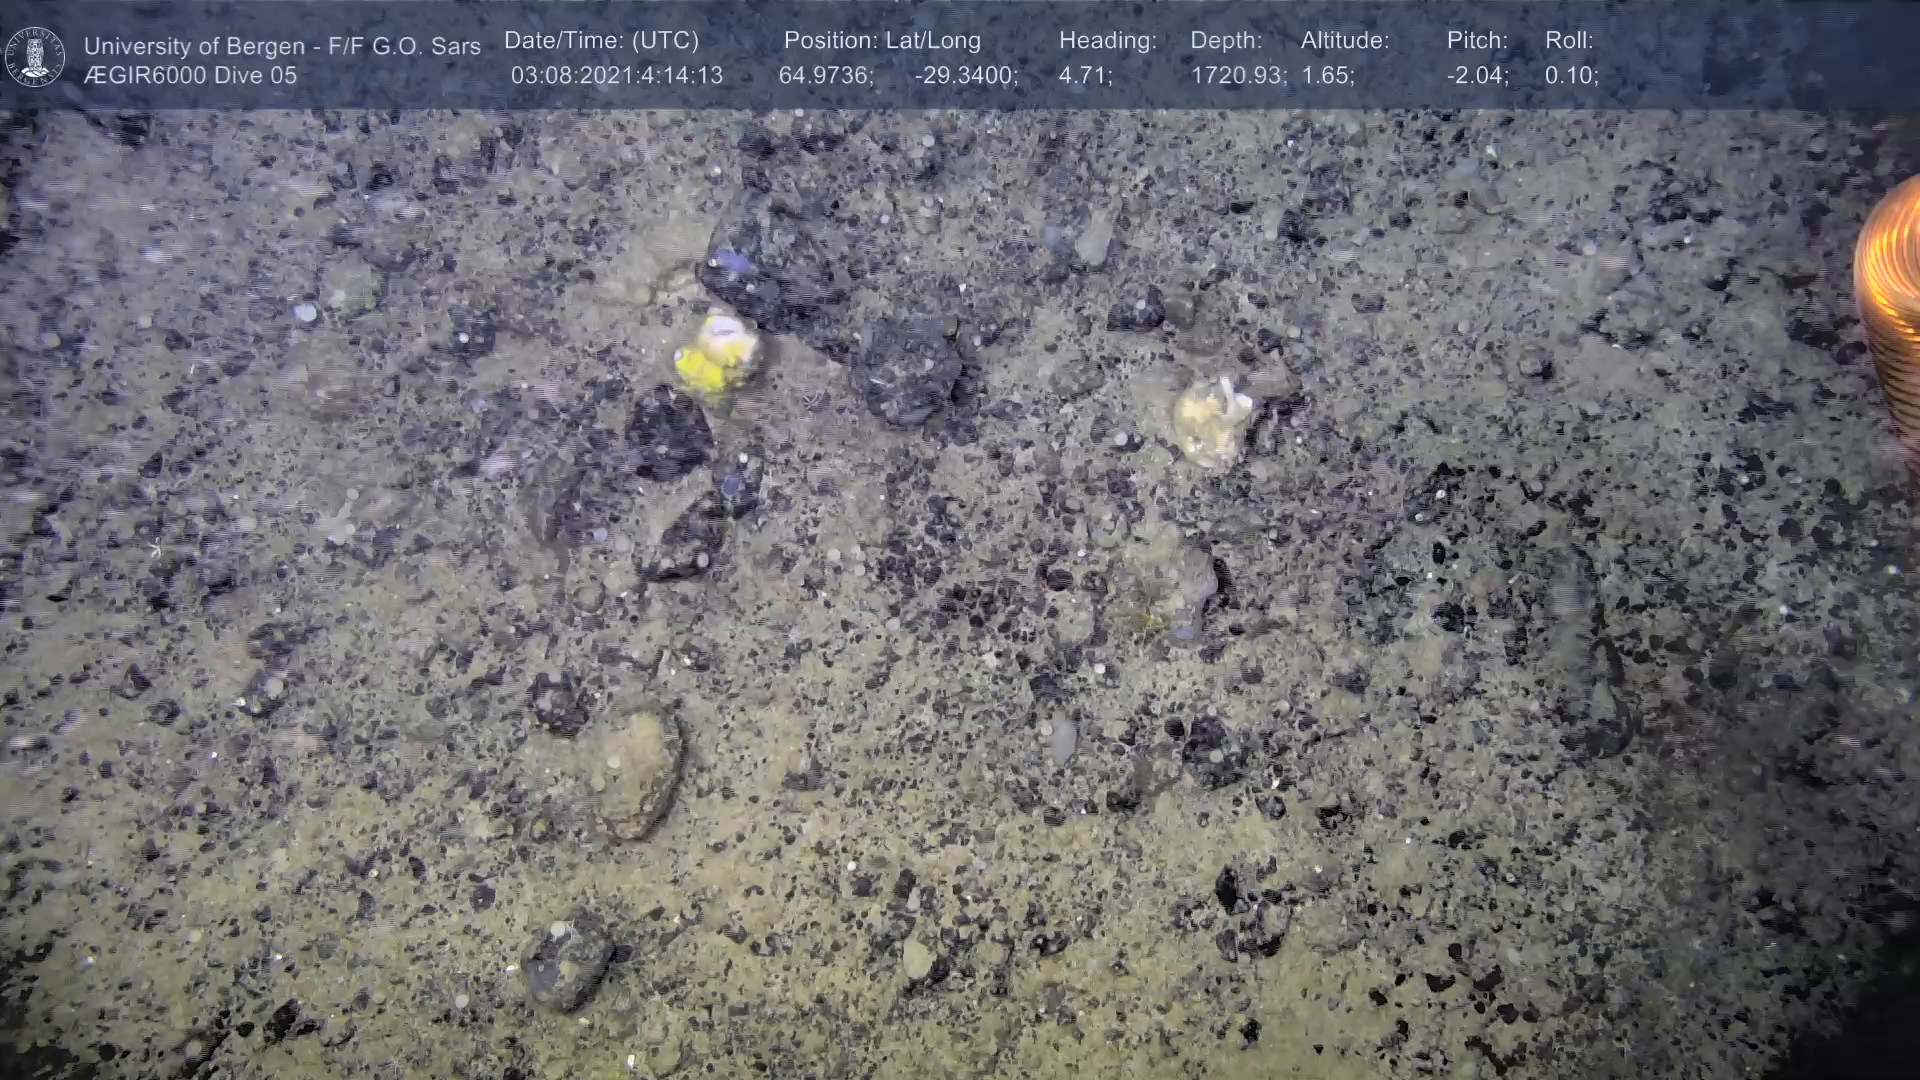Click the orange coiled hose at the right edge
This screenshot has width=1920, height=1080.
(x=1891, y=300)
